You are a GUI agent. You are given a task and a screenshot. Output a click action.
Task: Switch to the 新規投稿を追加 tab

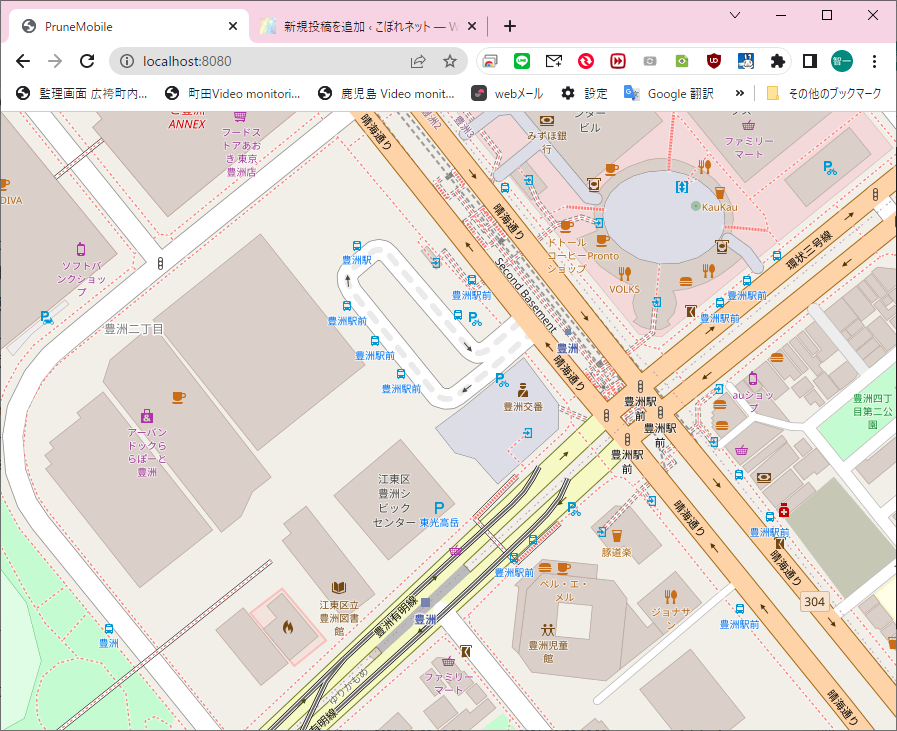pyautogui.click(x=360, y=26)
